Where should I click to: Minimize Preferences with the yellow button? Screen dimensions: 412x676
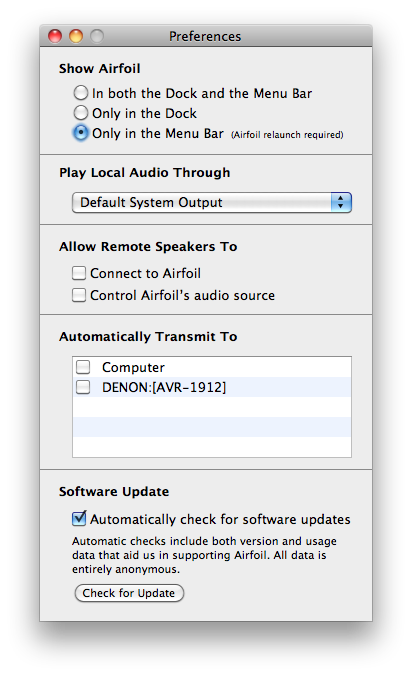tap(76, 36)
